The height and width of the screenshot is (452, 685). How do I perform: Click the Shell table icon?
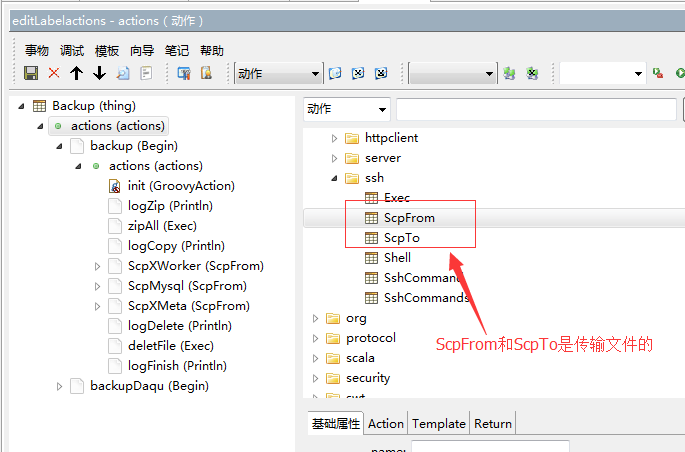[371, 258]
